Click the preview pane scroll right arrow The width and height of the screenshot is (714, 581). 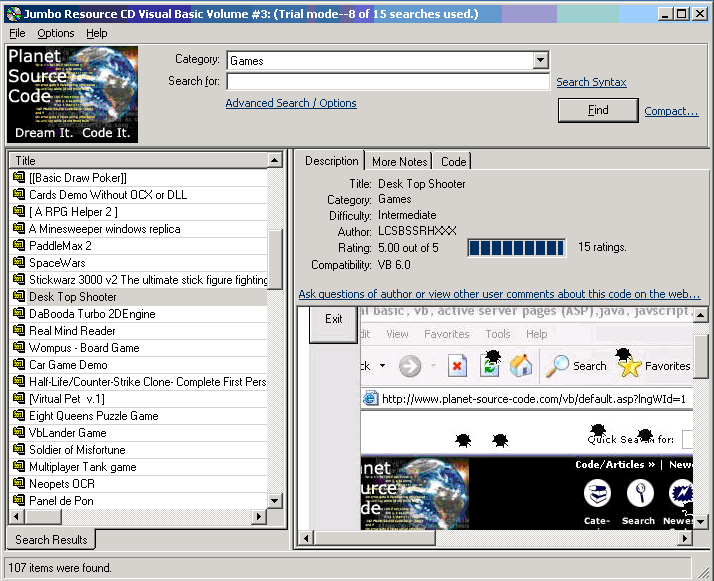[x=684, y=538]
